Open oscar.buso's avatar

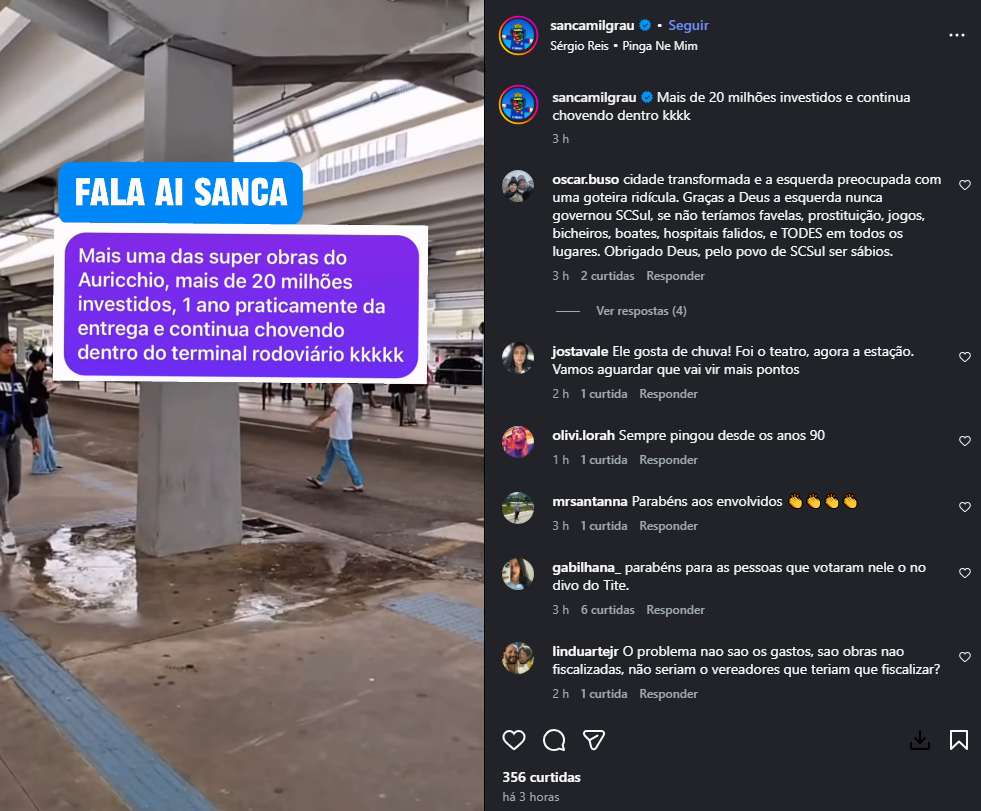click(518, 186)
